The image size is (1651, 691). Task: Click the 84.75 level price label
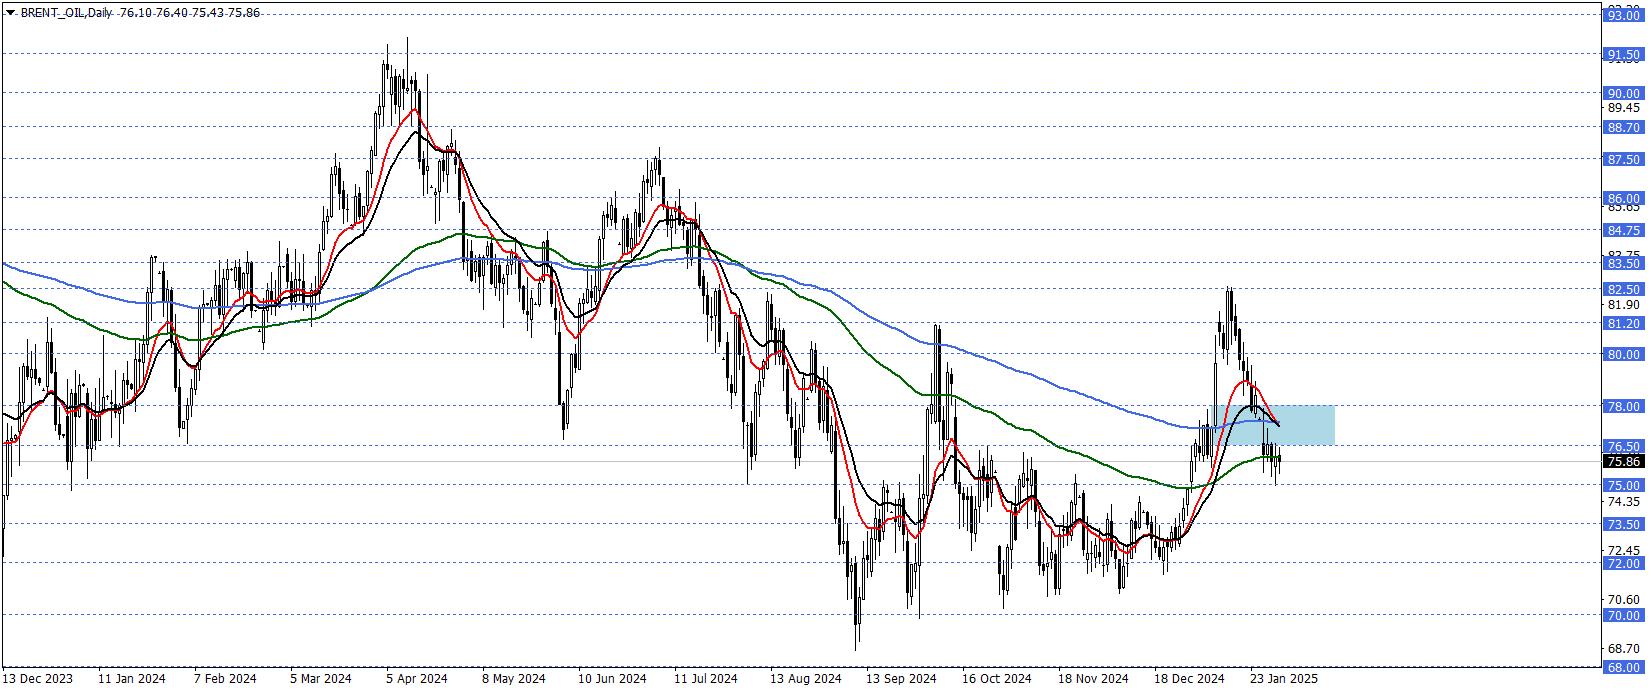click(1623, 230)
